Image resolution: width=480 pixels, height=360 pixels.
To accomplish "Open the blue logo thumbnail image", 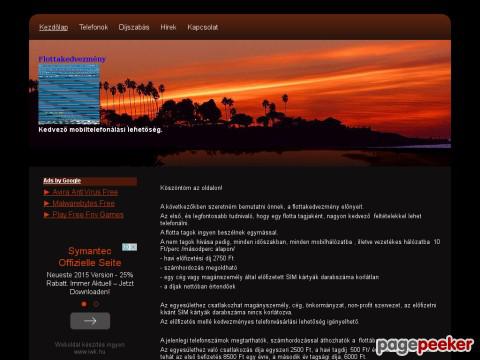I will coord(69,94).
